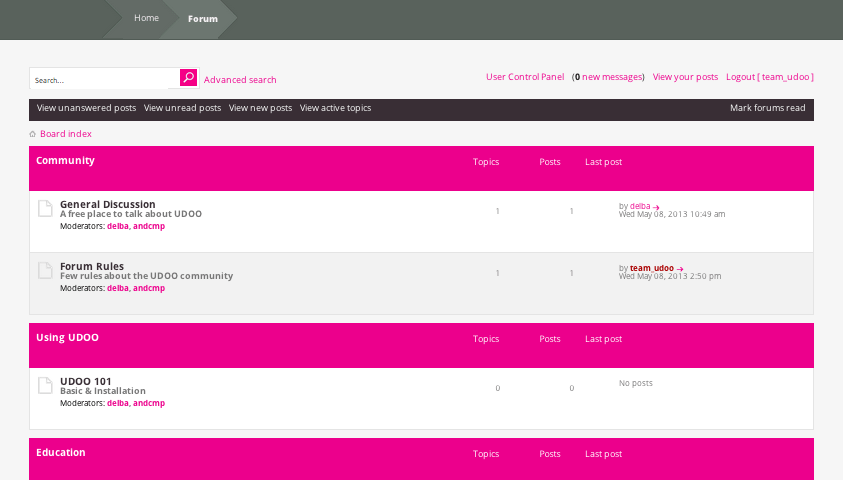Open the Using UDOO category header link
Image resolution: width=843 pixels, height=480 pixels.
[x=67, y=337]
